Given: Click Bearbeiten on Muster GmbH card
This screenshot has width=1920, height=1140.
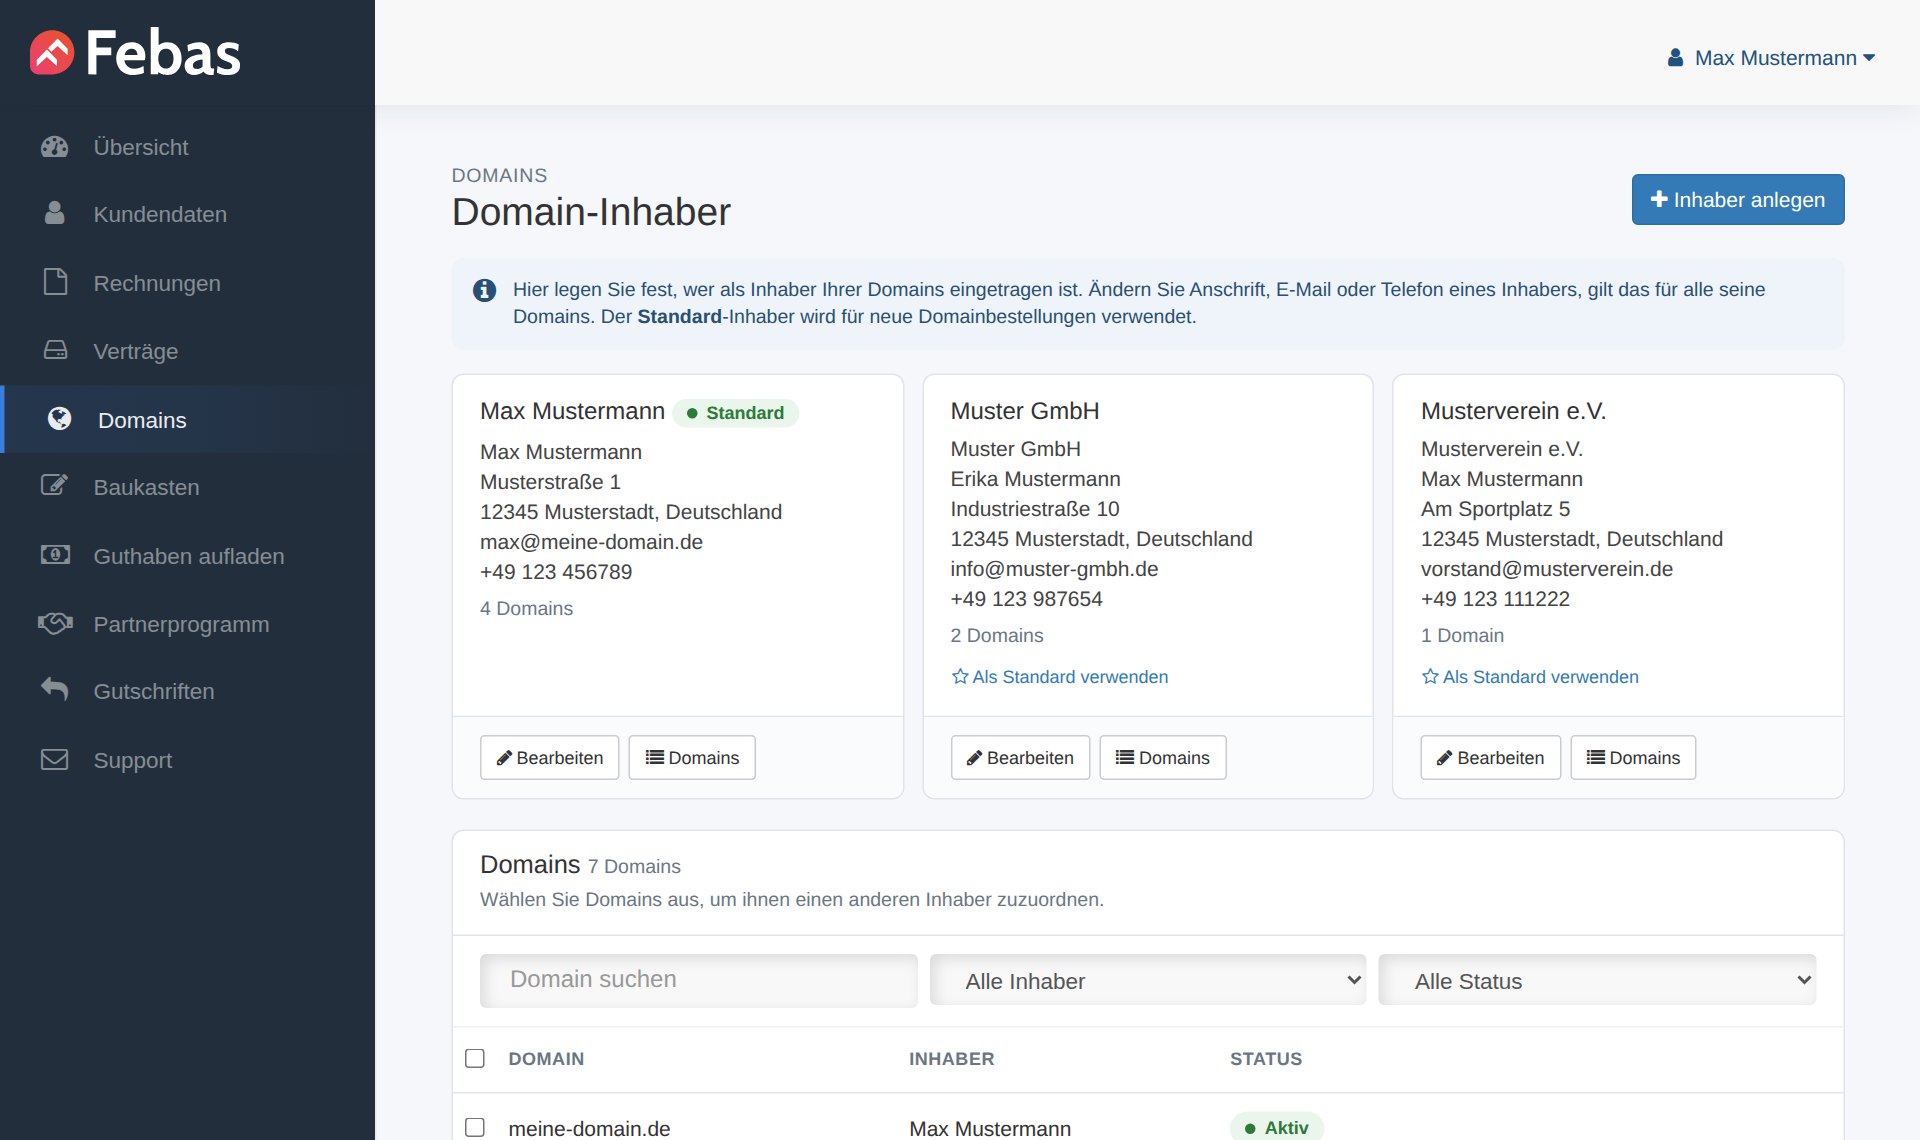Looking at the screenshot, I should [x=1020, y=757].
